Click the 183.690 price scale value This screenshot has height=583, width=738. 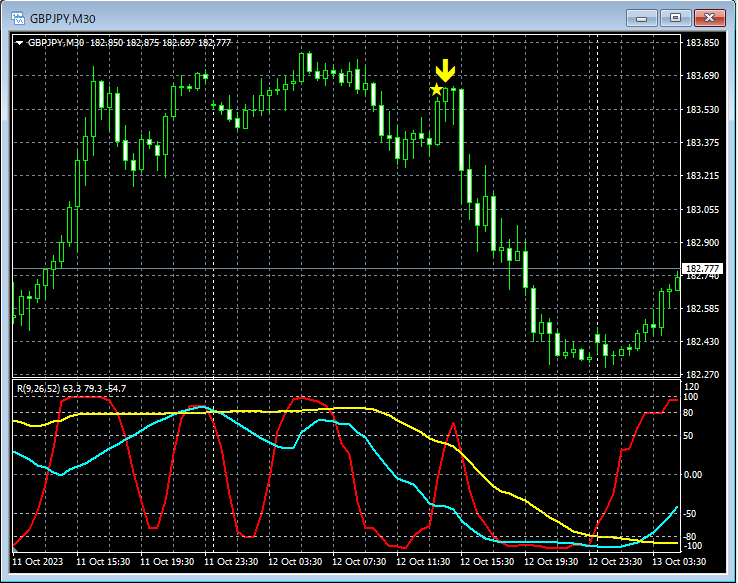click(702, 76)
